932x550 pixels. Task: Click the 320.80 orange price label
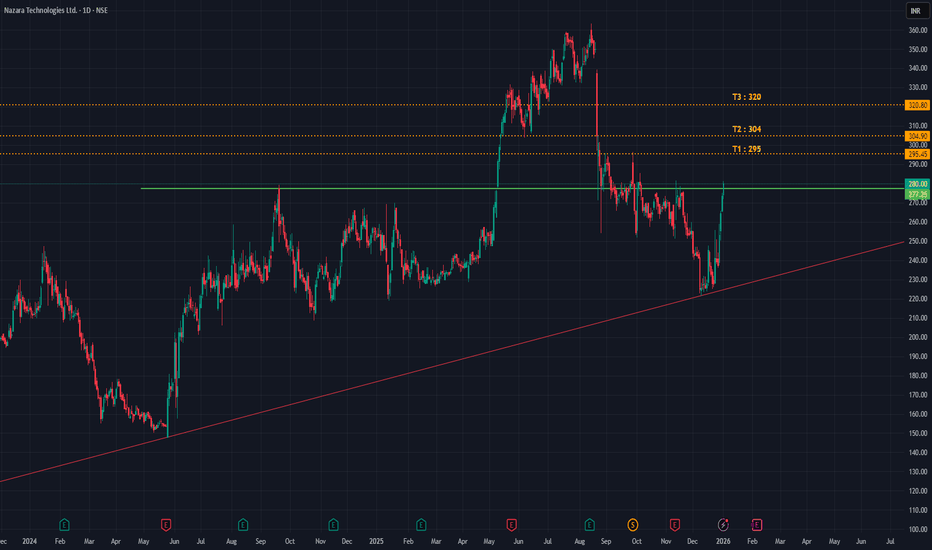[917, 105]
